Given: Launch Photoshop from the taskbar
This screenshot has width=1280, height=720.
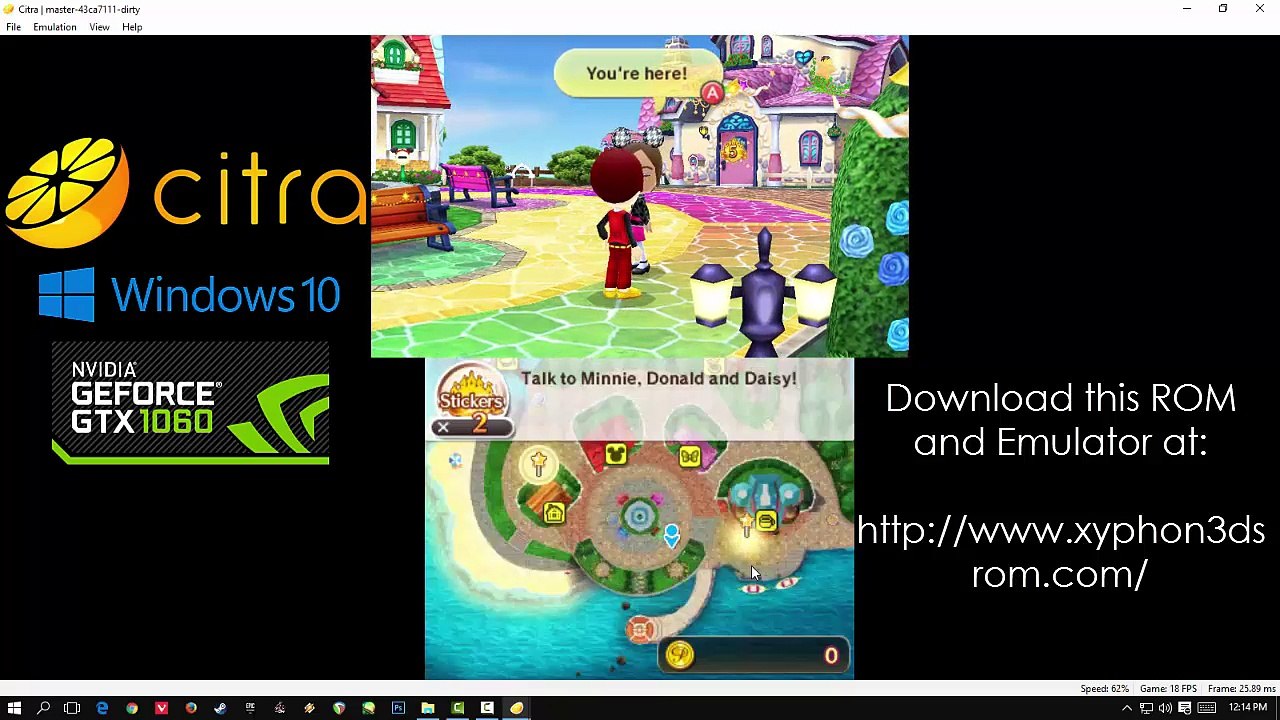Looking at the screenshot, I should tap(398, 708).
